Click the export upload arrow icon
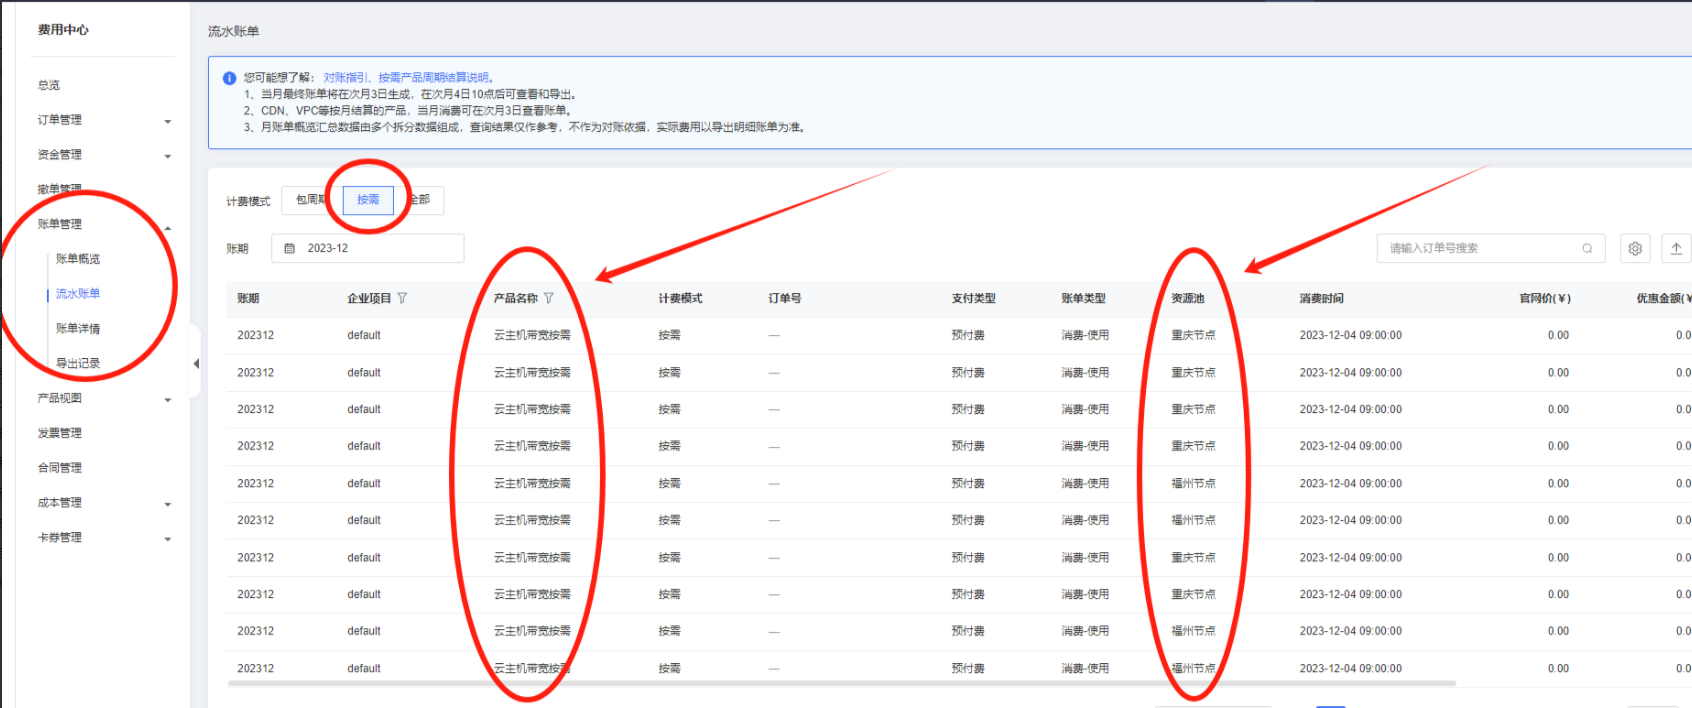This screenshot has height=708, width=1692. pyautogui.click(x=1676, y=249)
